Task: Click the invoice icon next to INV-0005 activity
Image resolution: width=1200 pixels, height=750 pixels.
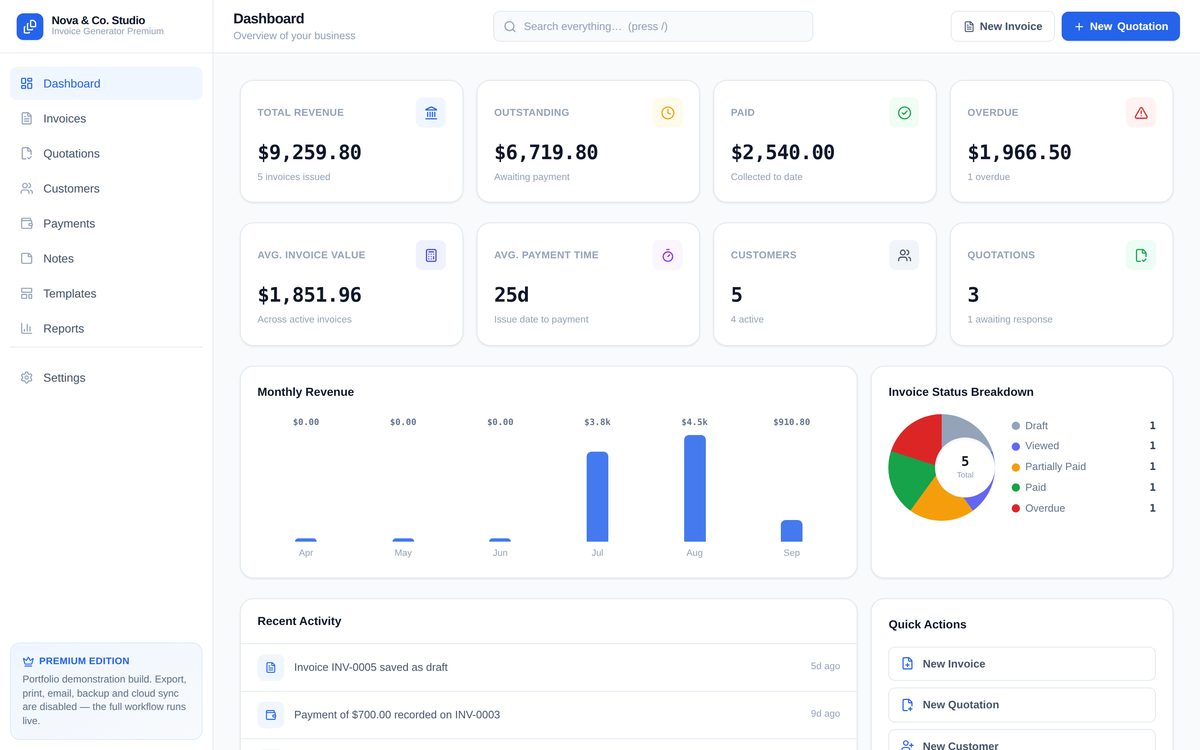Action: [x=271, y=667]
